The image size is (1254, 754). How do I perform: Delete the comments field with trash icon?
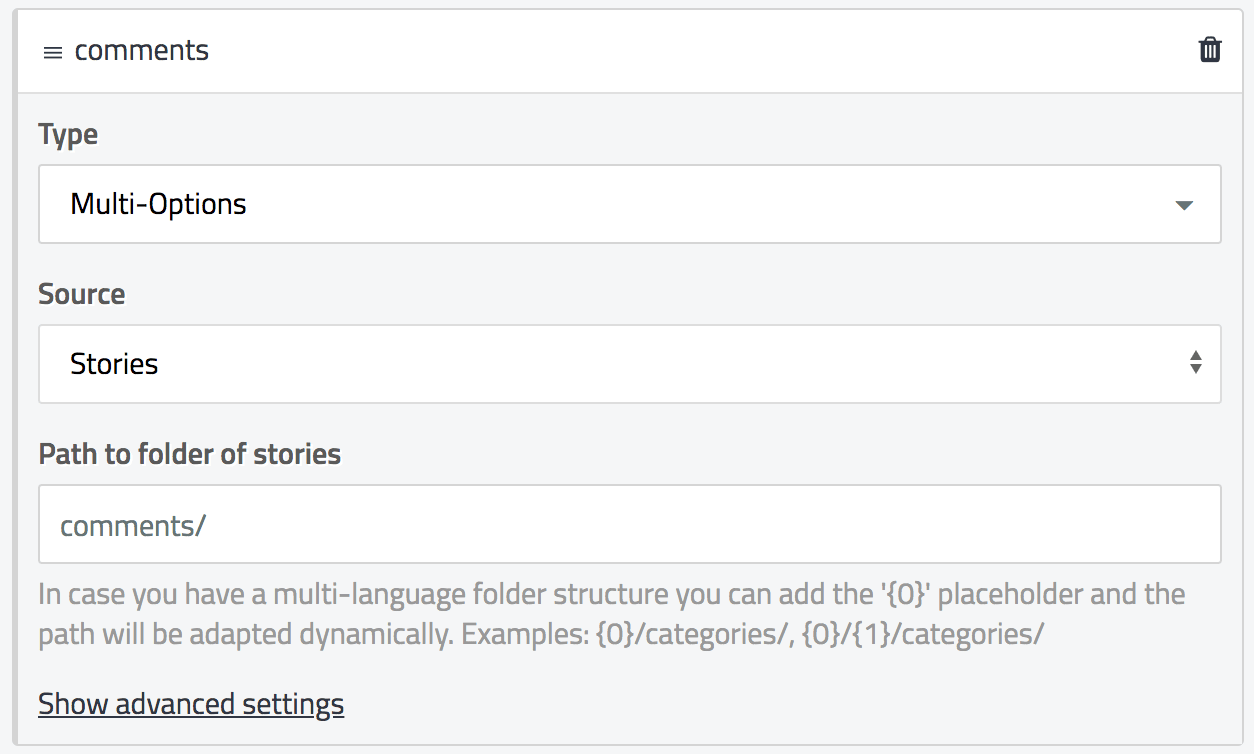coord(1210,50)
